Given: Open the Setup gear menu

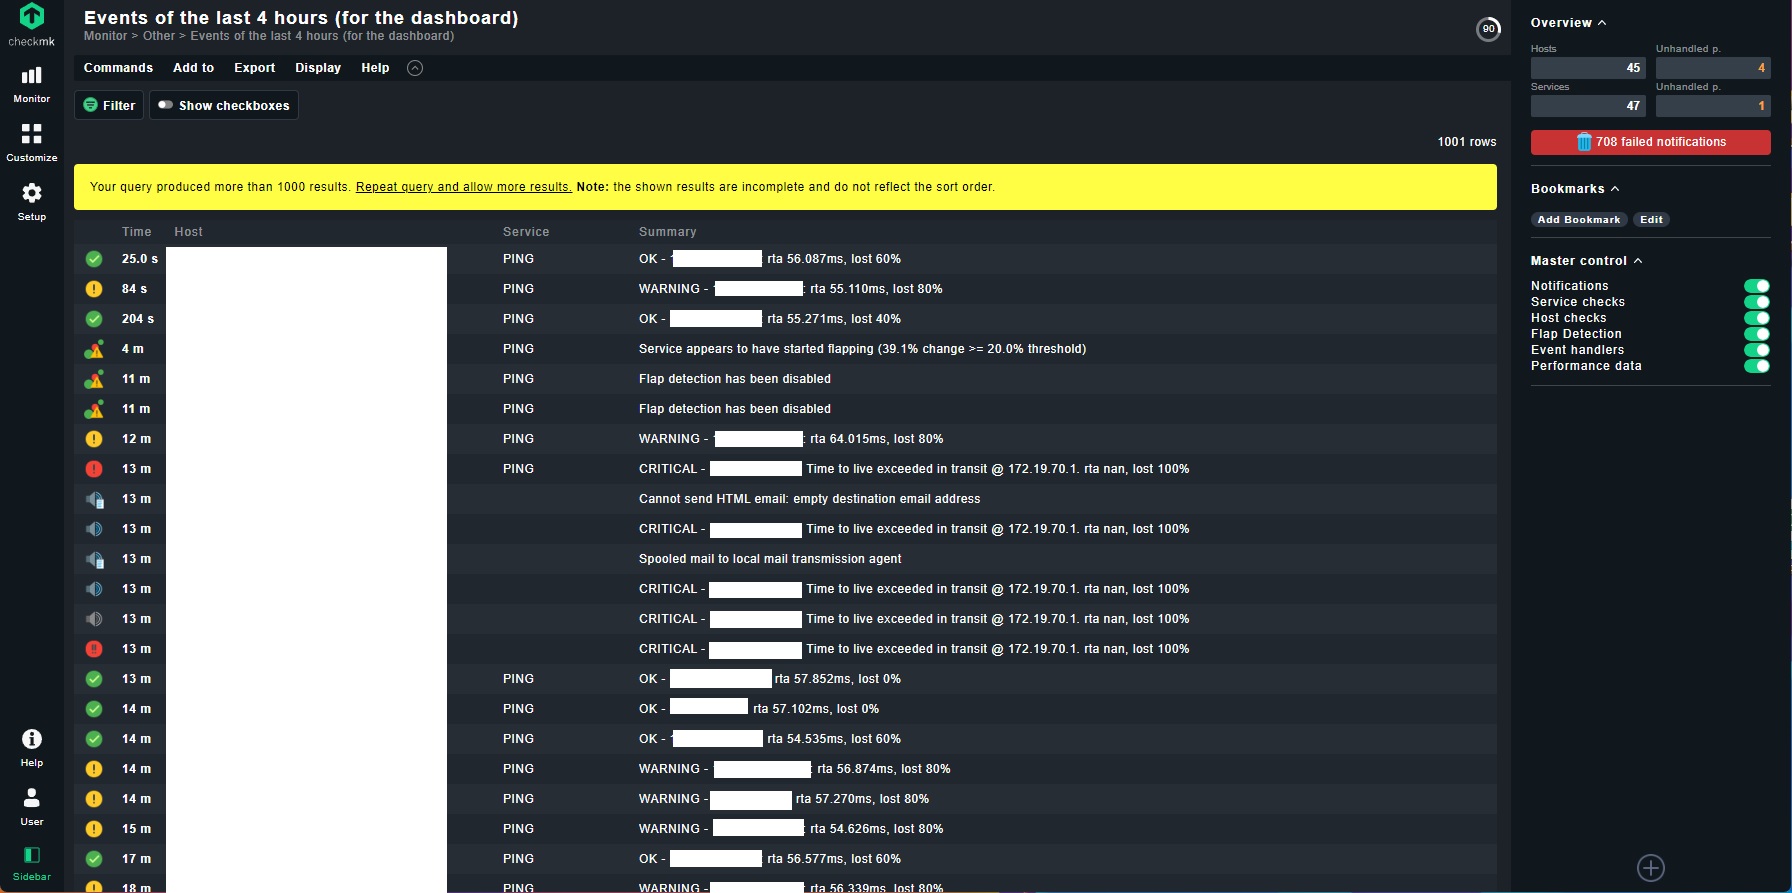Looking at the screenshot, I should (31, 201).
